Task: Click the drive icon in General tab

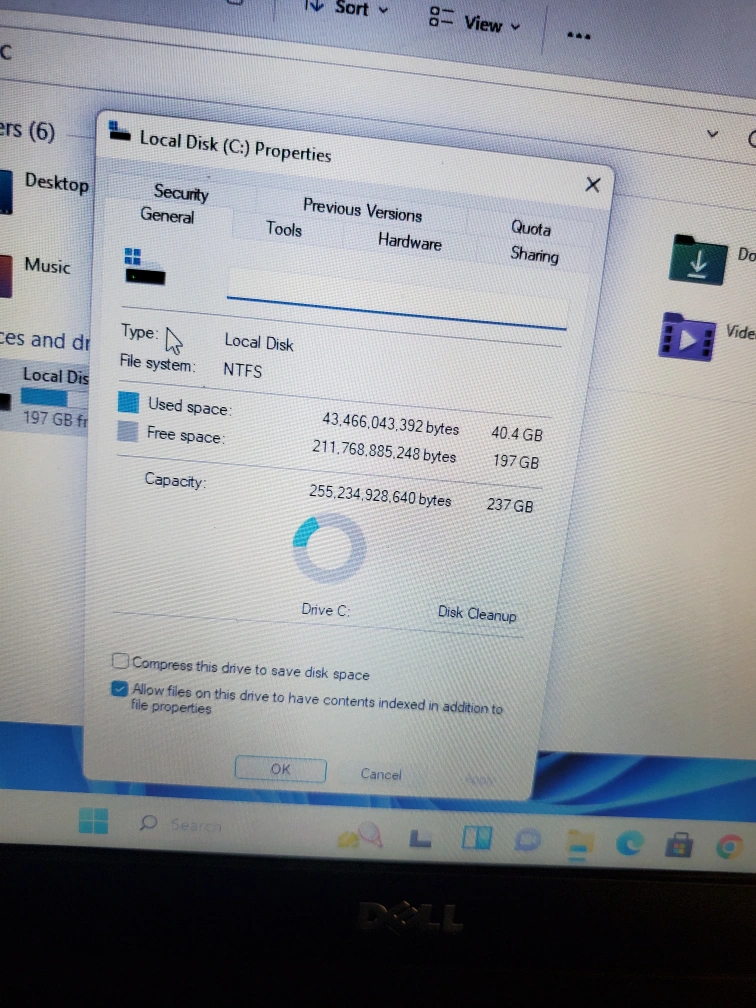Action: coord(143,266)
